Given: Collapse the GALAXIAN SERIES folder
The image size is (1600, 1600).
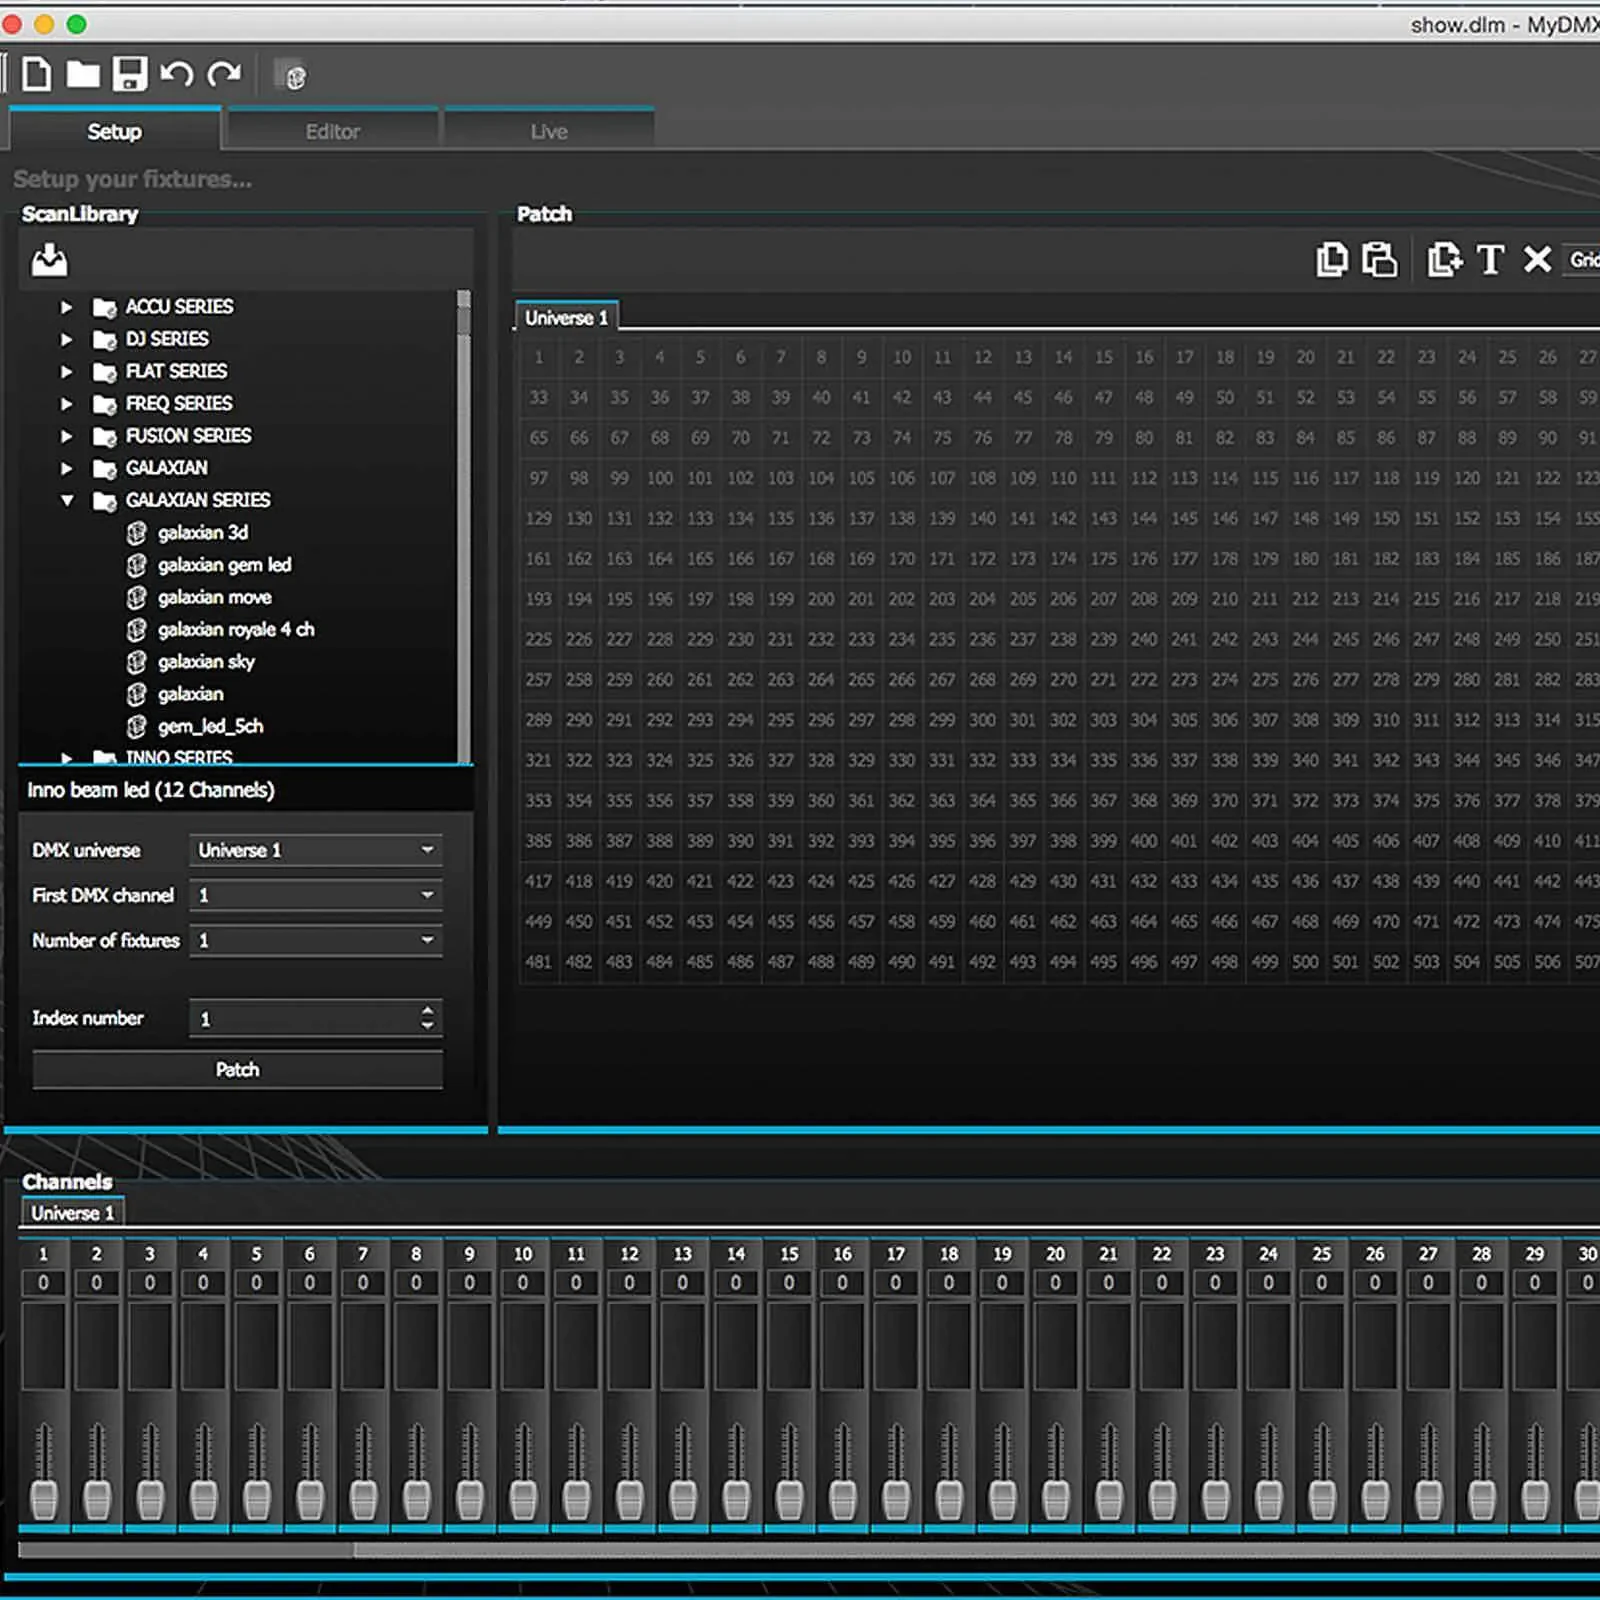Looking at the screenshot, I should pos(66,500).
